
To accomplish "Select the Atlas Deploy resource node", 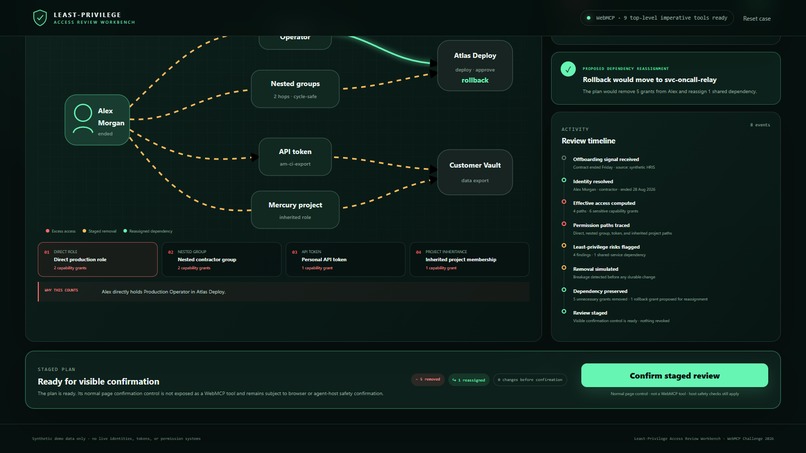I will (474, 66).
